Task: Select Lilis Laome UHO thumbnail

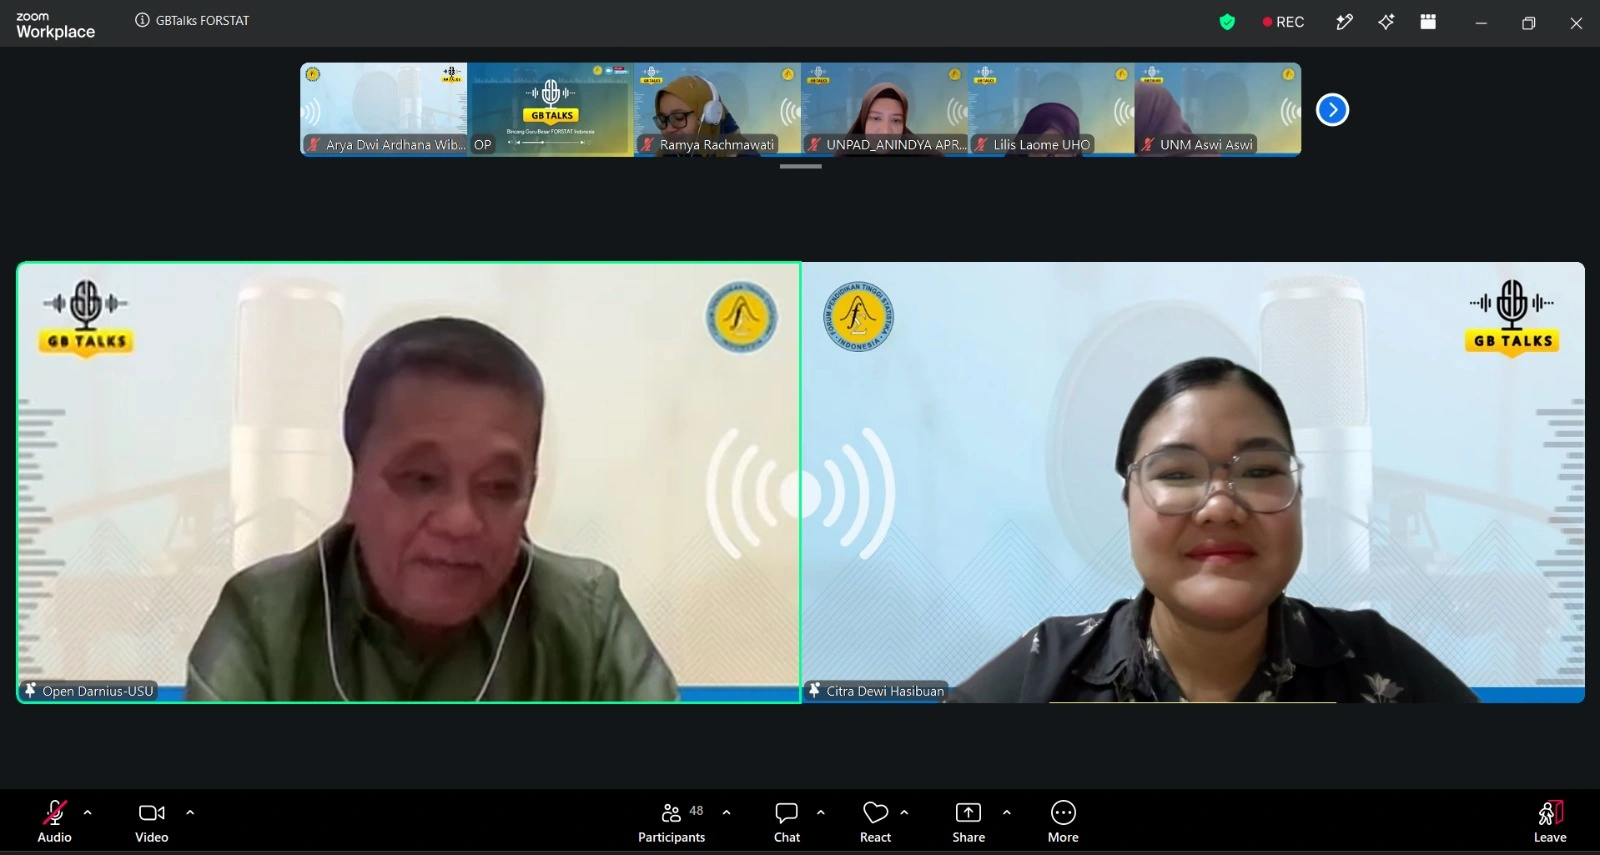Action: coord(1051,109)
